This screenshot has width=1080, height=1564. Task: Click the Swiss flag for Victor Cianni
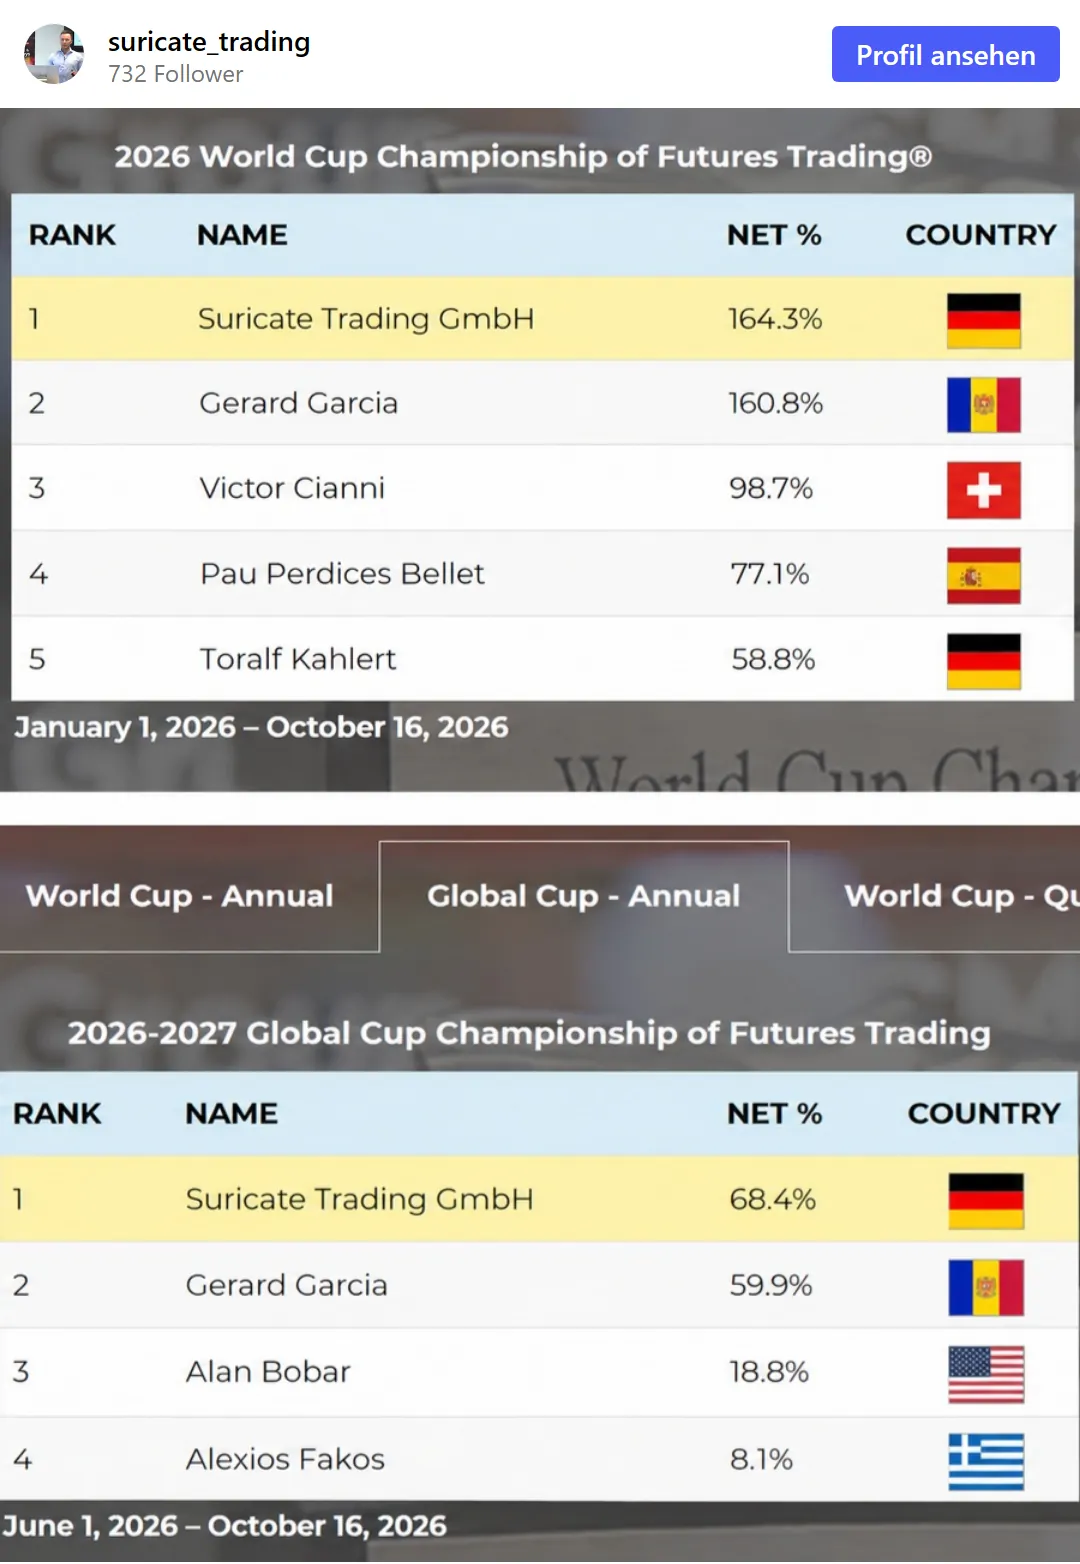[x=984, y=490]
